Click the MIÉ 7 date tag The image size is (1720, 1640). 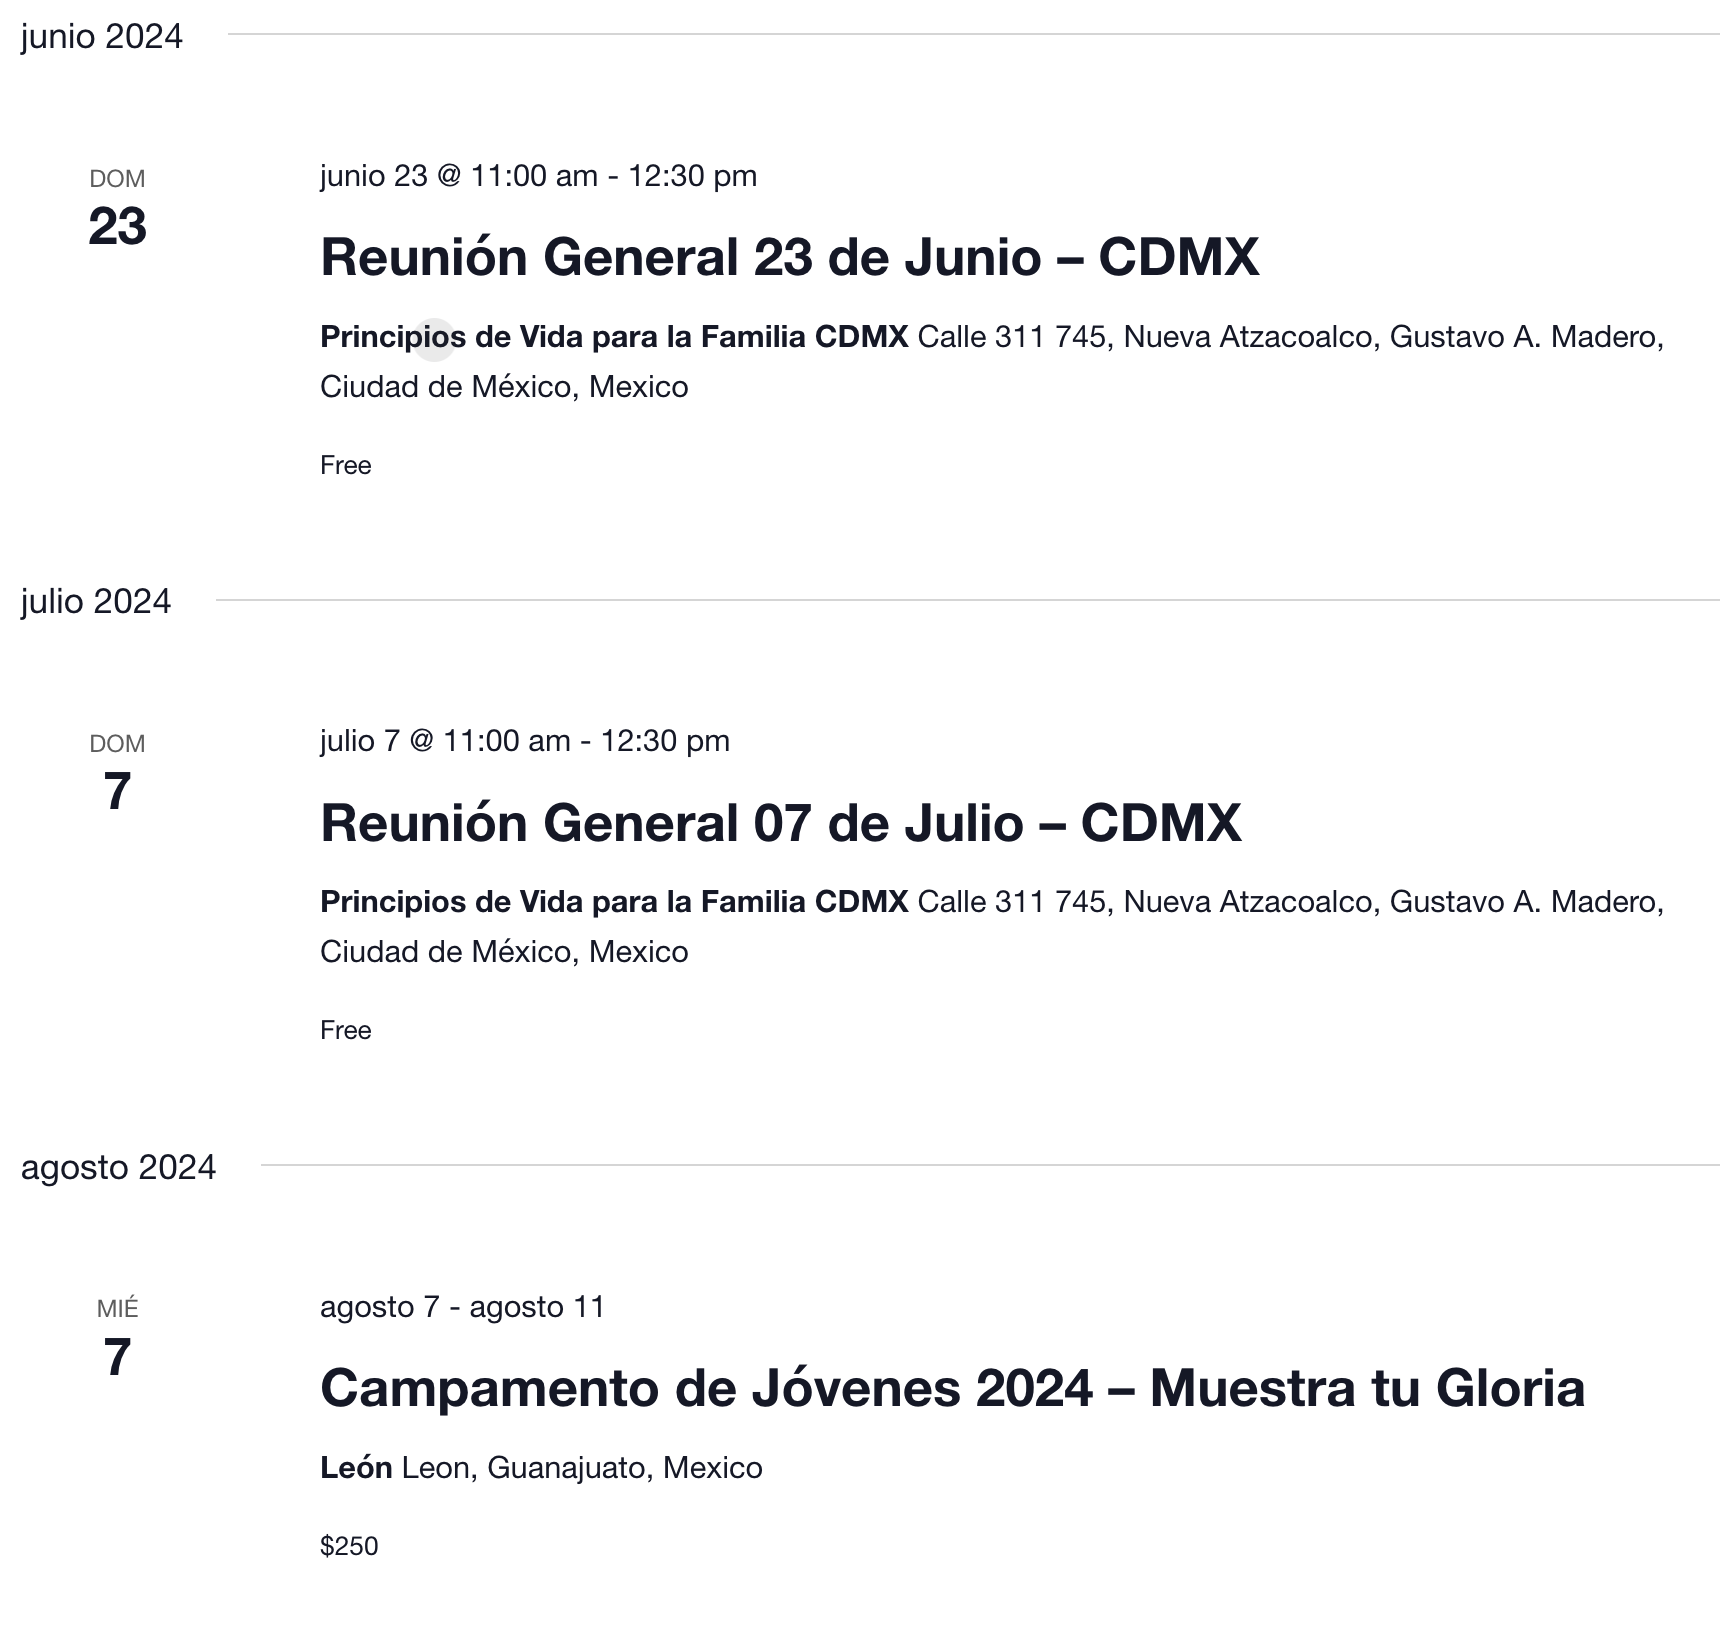coord(117,1340)
